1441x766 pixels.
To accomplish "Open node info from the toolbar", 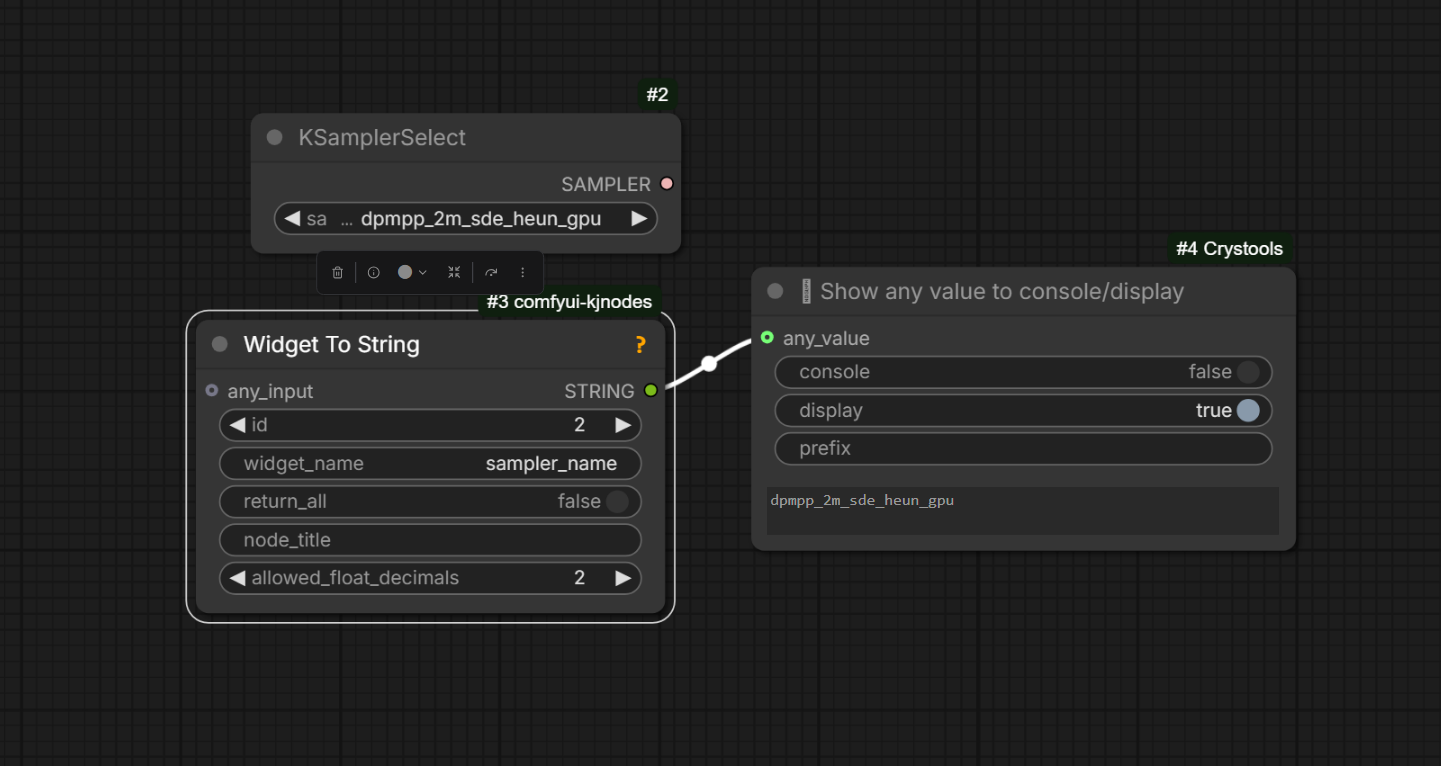I will pos(373,272).
